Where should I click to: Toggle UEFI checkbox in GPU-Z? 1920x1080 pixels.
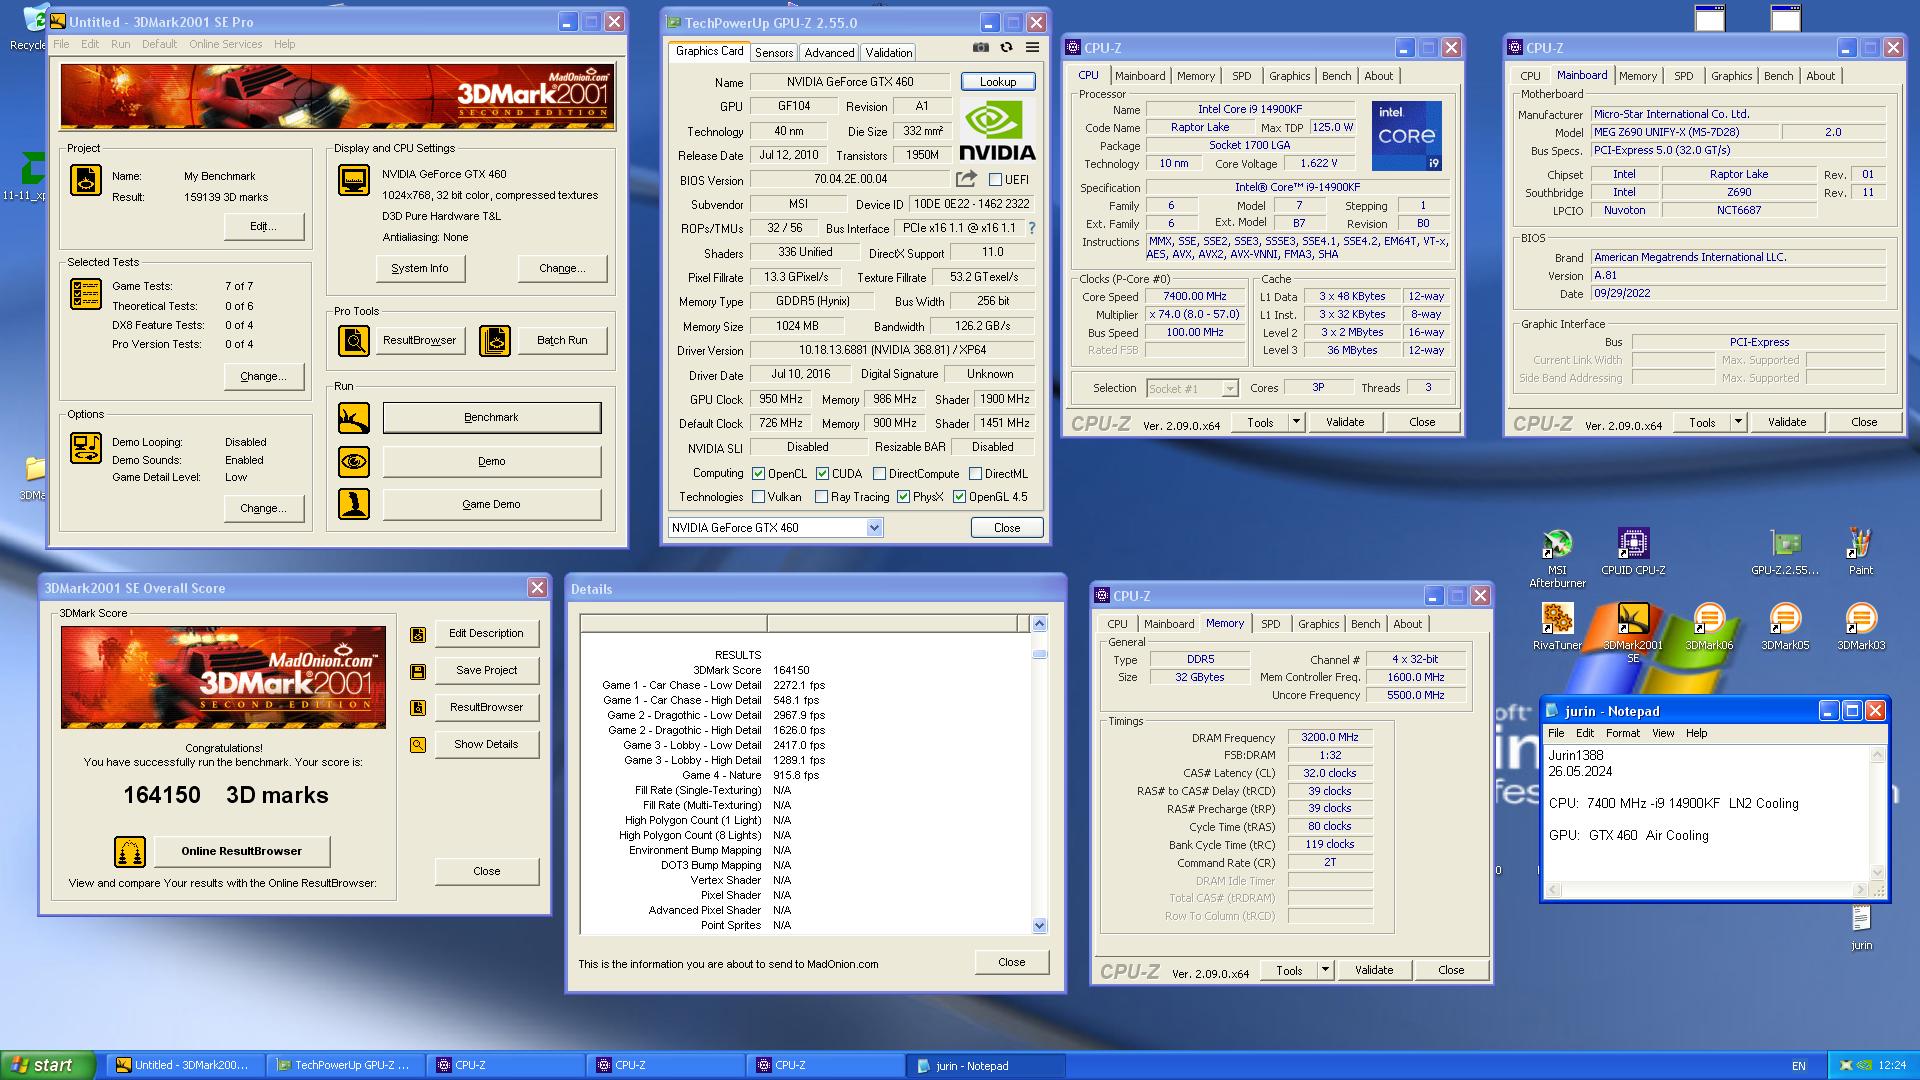(x=995, y=180)
